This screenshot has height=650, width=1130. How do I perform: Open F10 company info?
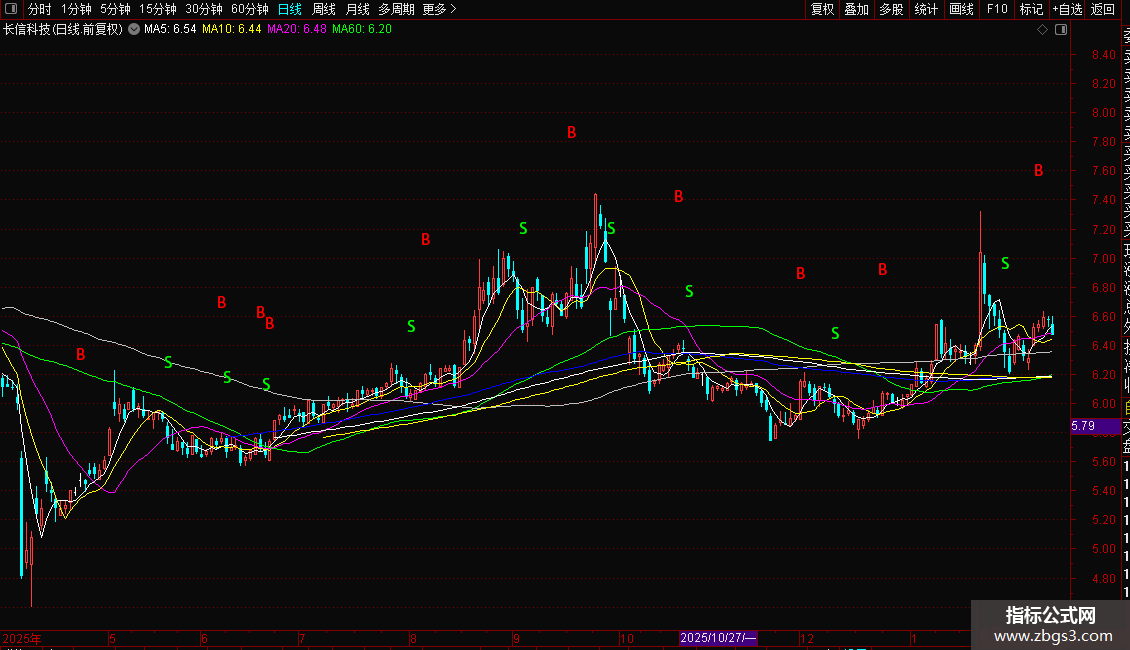(x=997, y=9)
